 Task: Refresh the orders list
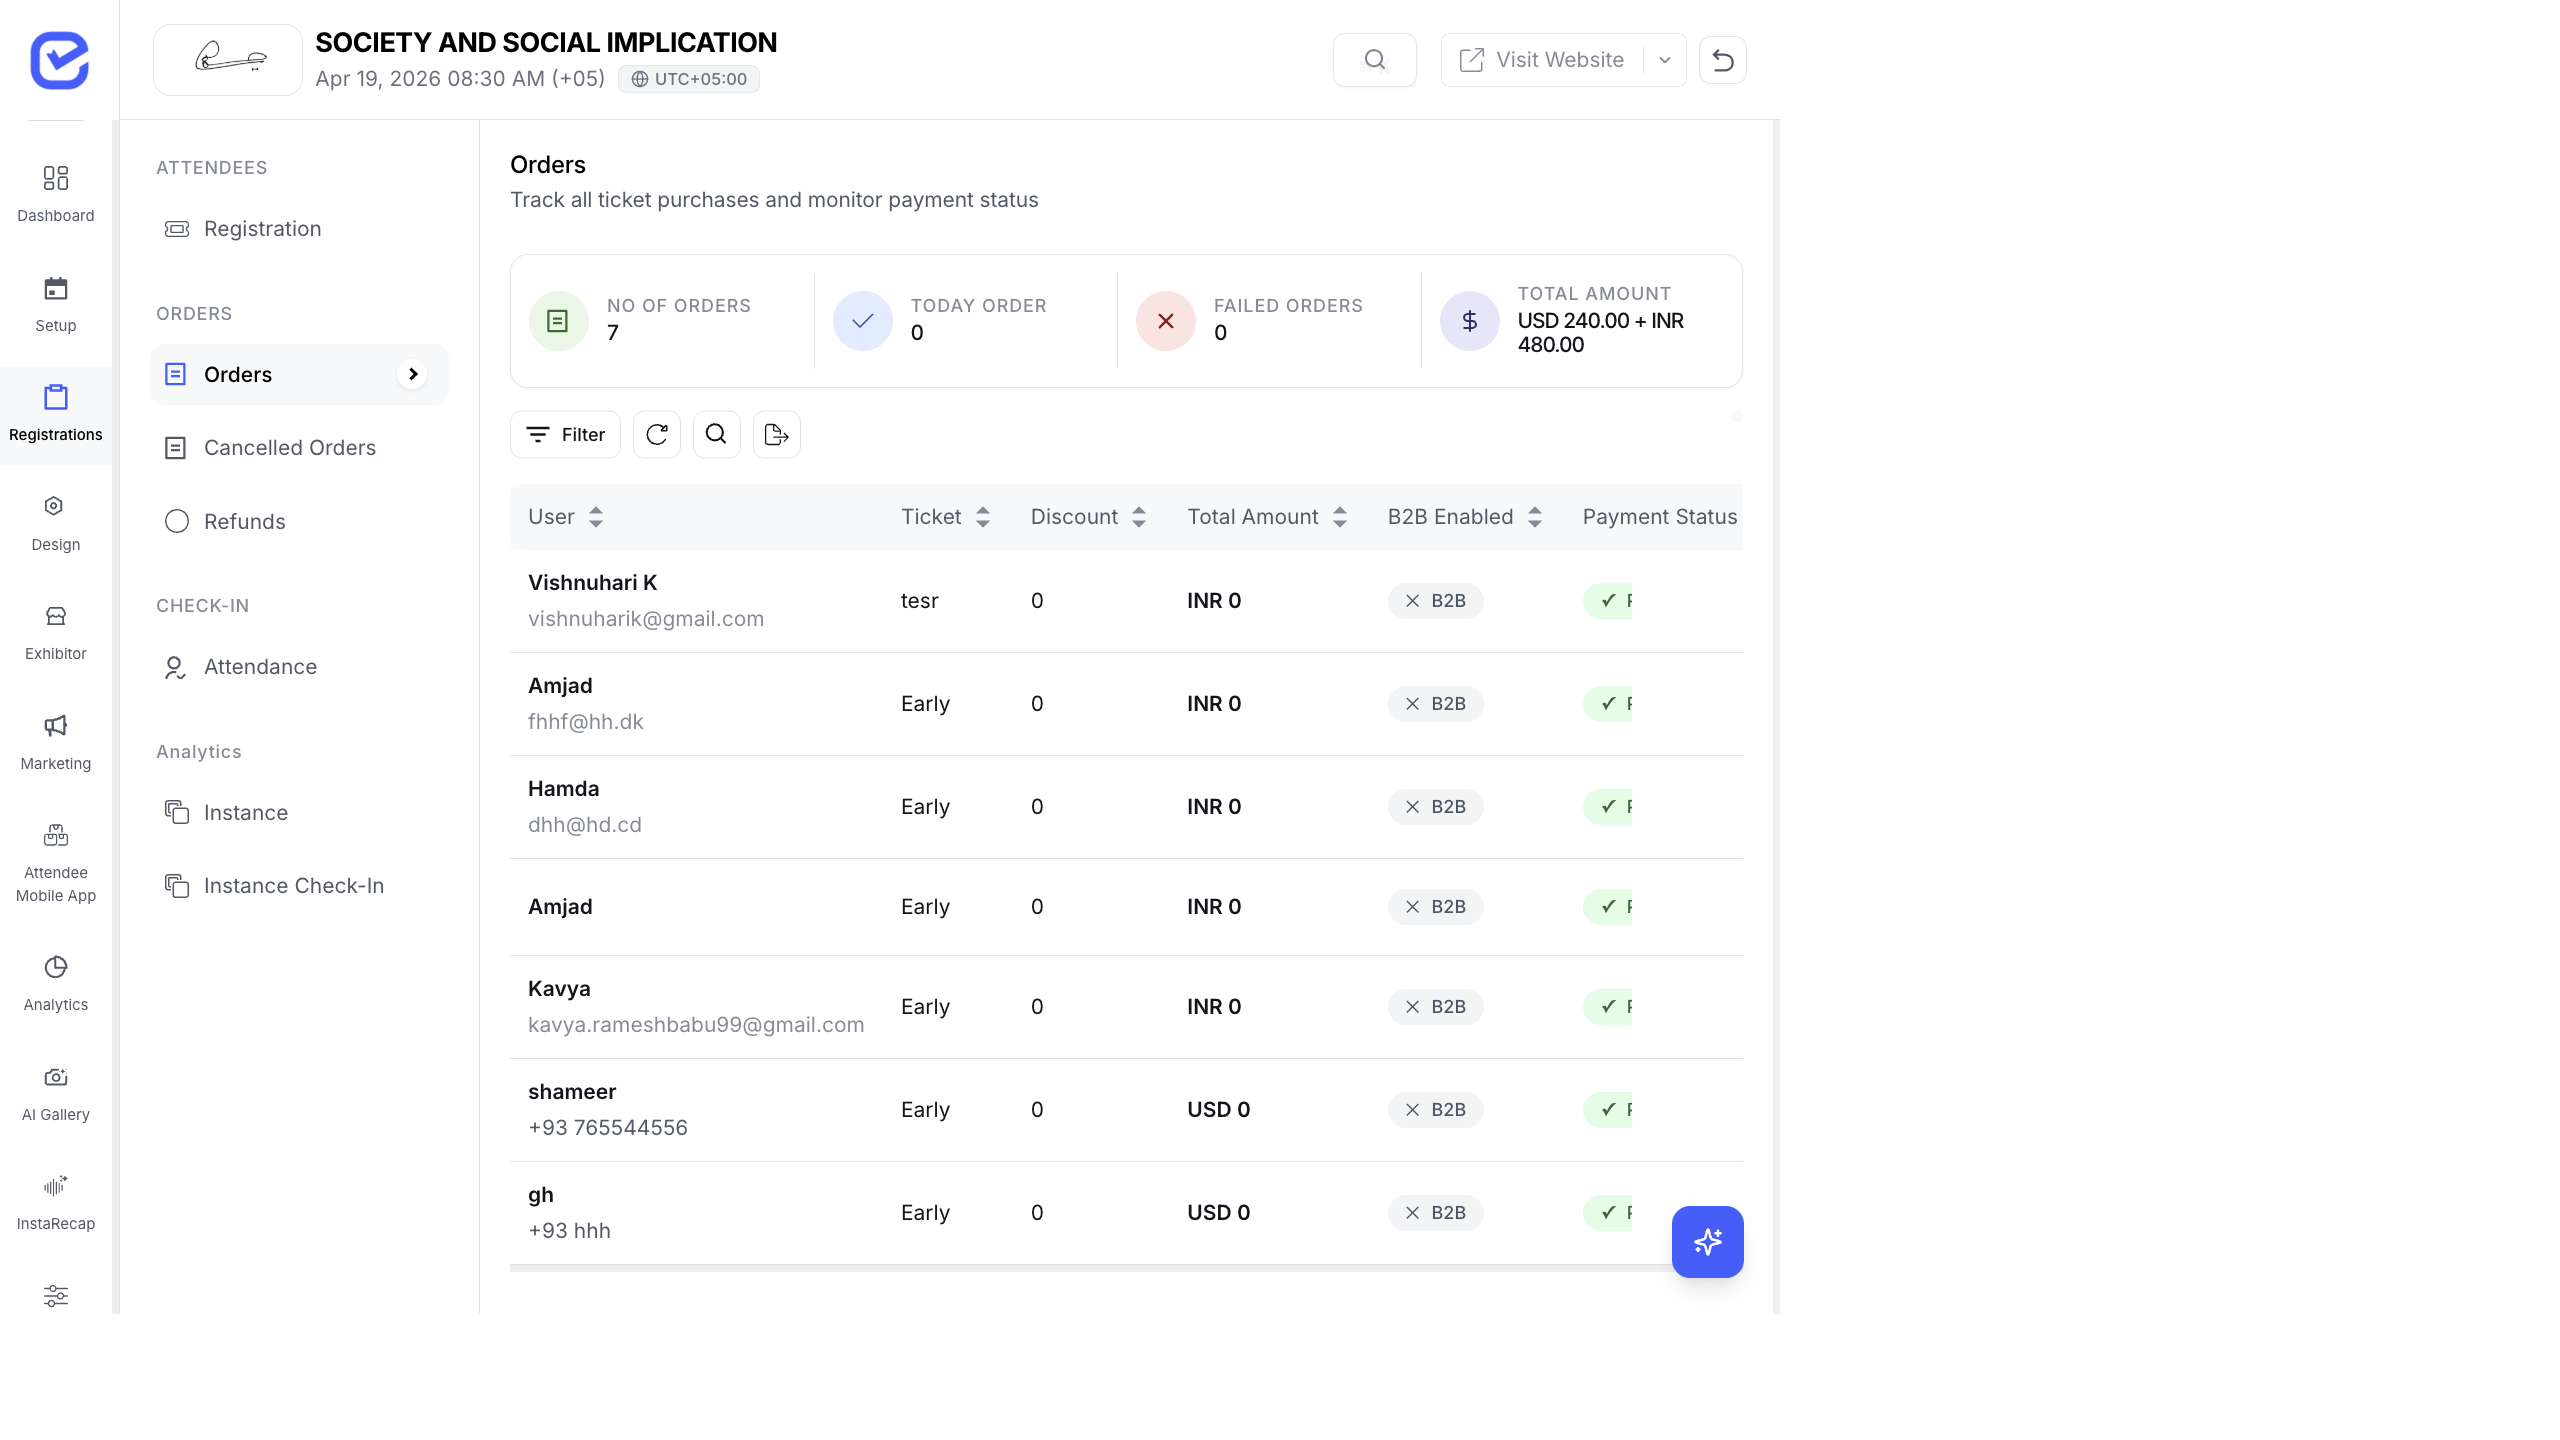[x=656, y=434]
